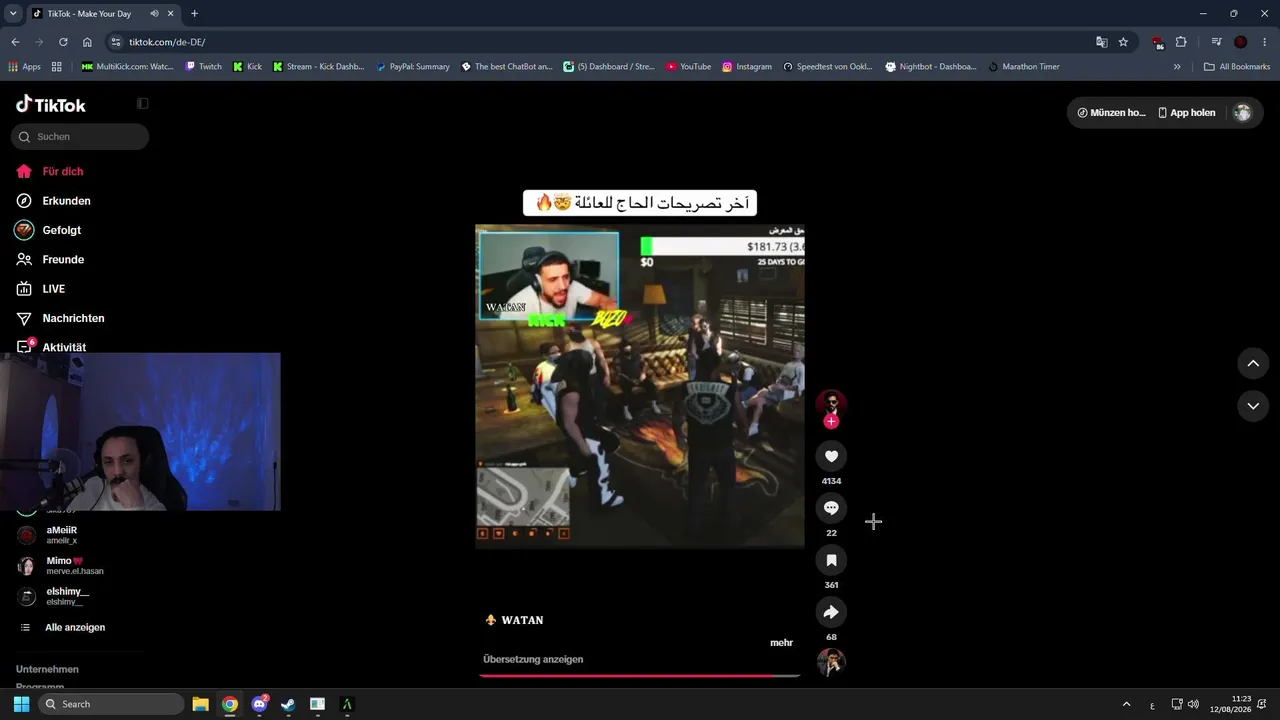The width and height of the screenshot is (1280, 720).
Task: Open the Twitch bookmark
Action: (x=203, y=67)
